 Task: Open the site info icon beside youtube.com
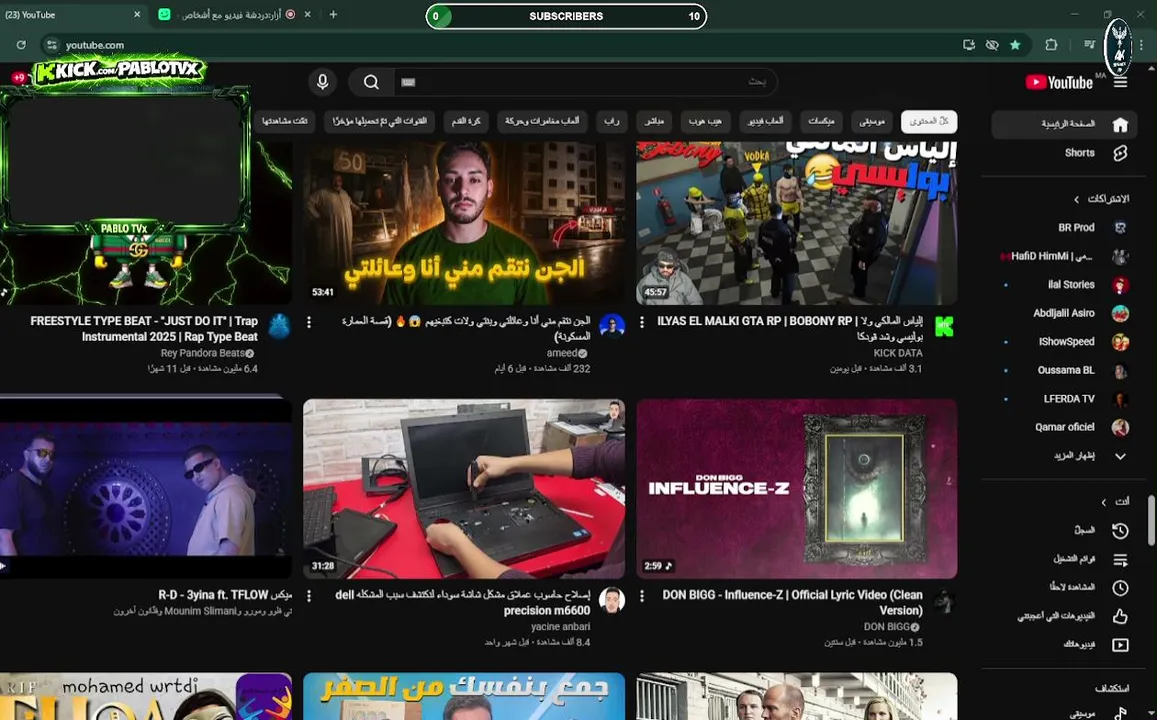click(51, 45)
